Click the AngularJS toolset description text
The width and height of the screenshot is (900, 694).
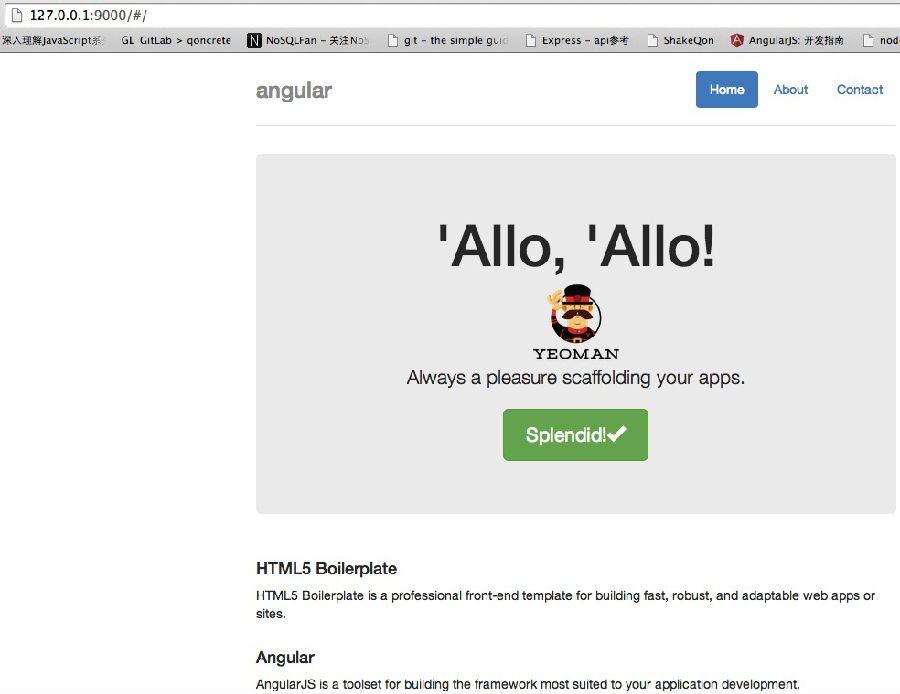pyautogui.click(x=527, y=684)
